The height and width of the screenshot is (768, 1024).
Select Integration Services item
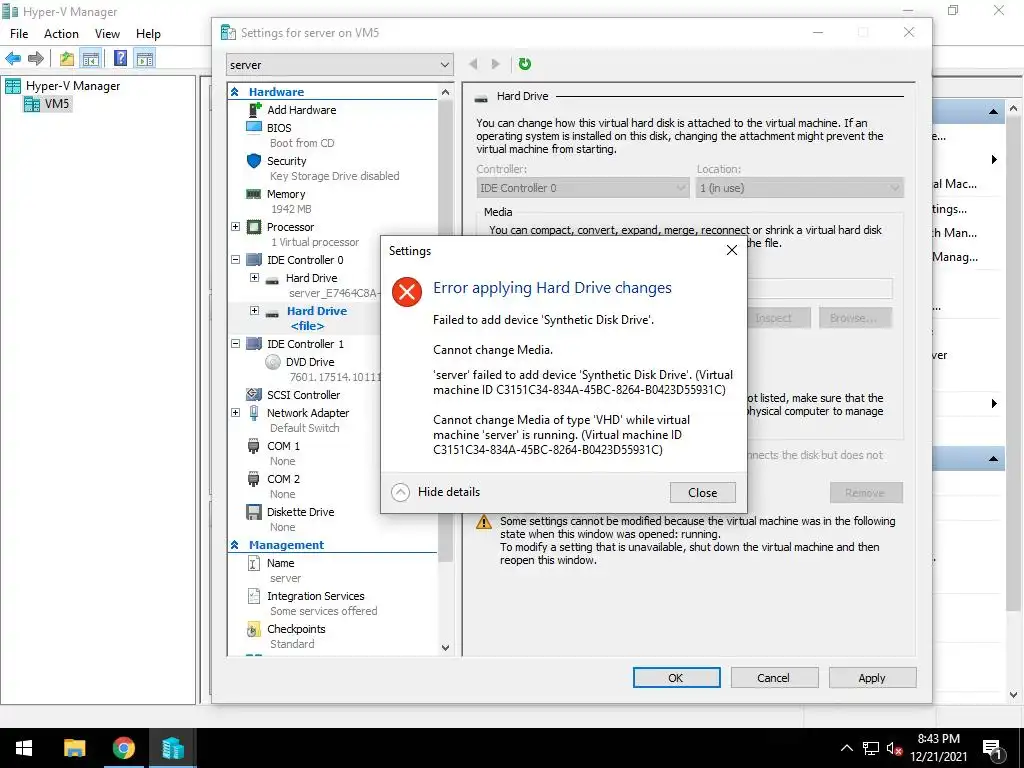click(x=315, y=596)
